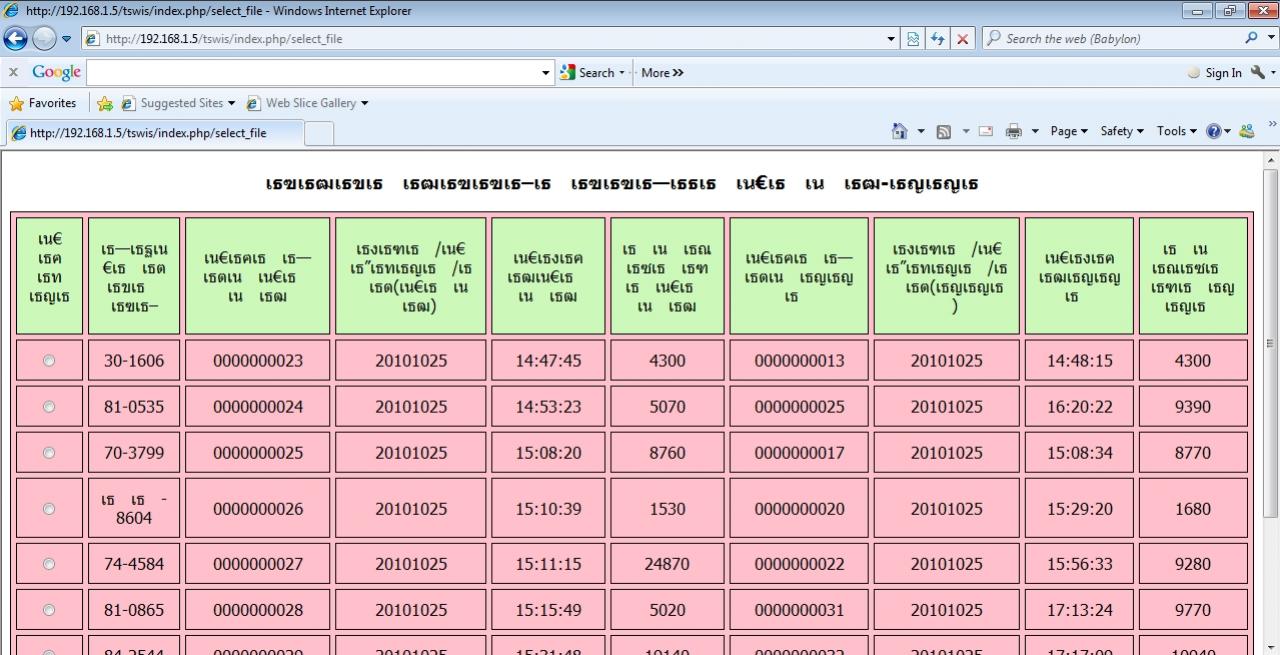Viewport: 1280px width, 655px height.
Task: Open the Help question-mark icon
Action: (1214, 131)
